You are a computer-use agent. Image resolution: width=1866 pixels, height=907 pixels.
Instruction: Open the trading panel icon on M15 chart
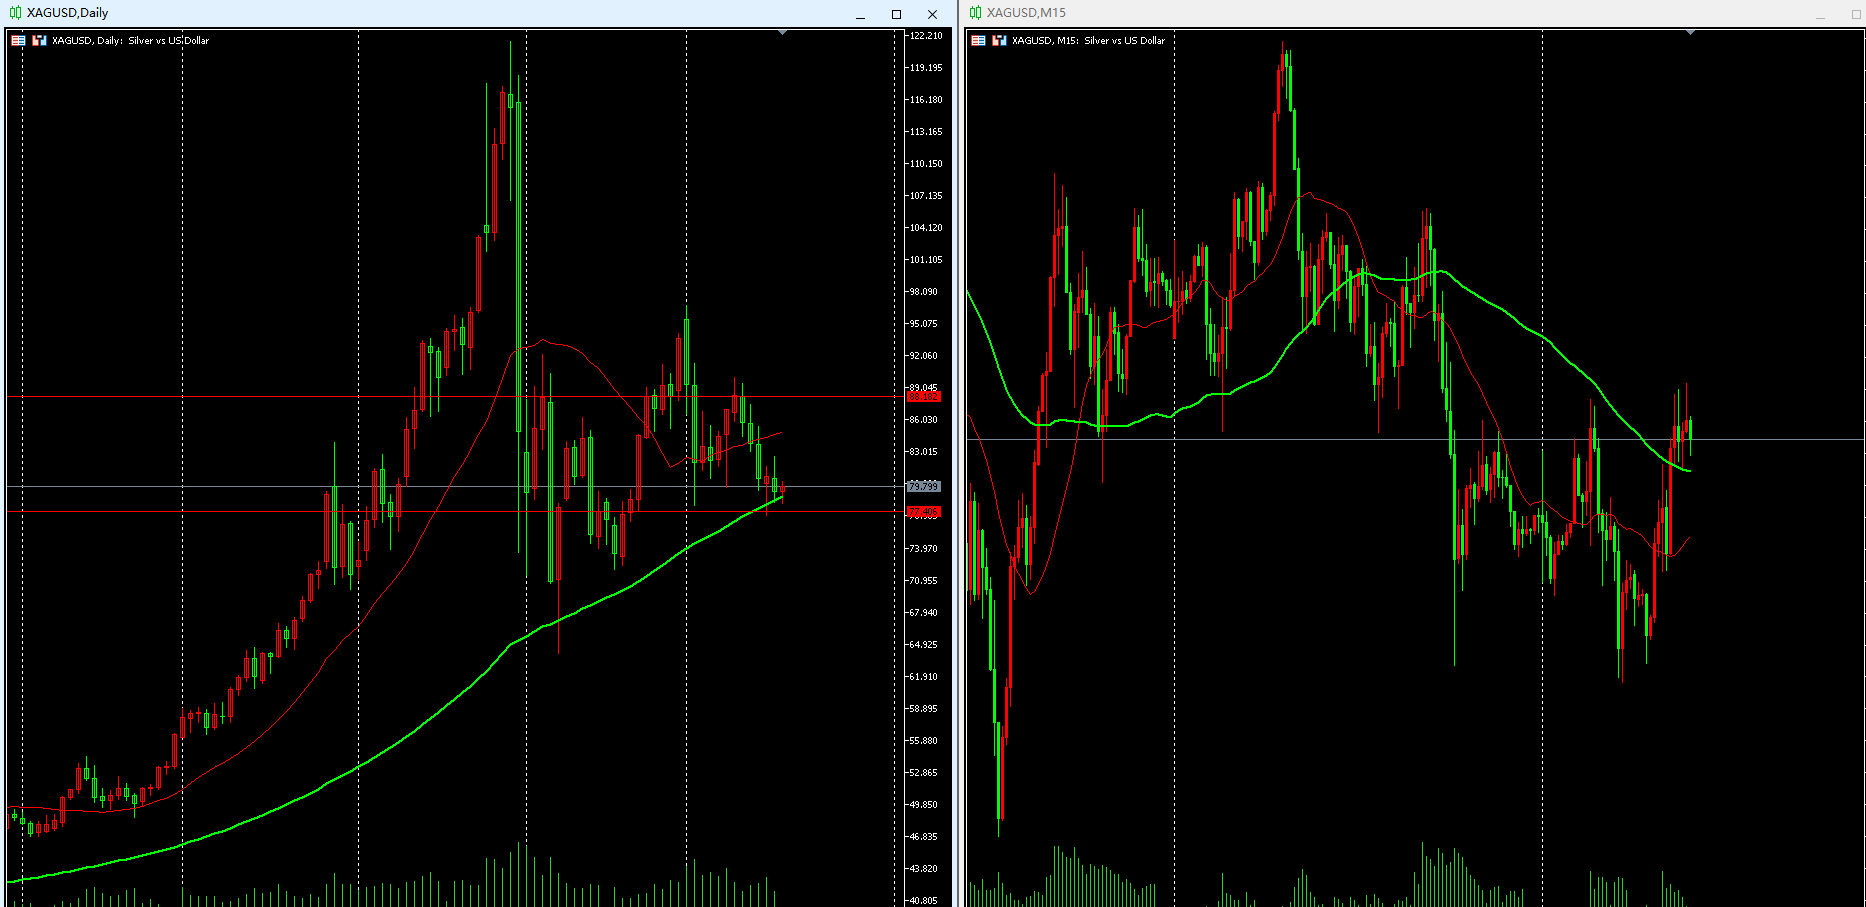[x=999, y=41]
